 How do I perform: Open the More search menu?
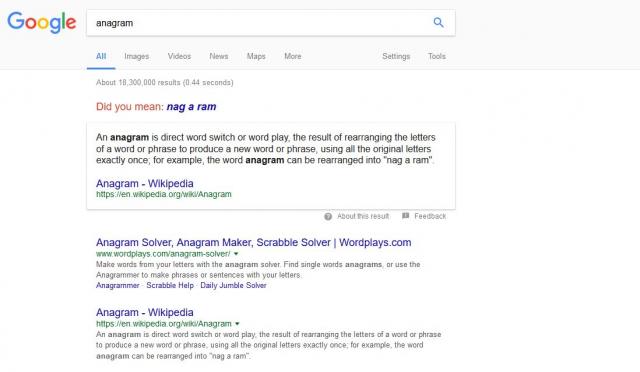coord(293,56)
